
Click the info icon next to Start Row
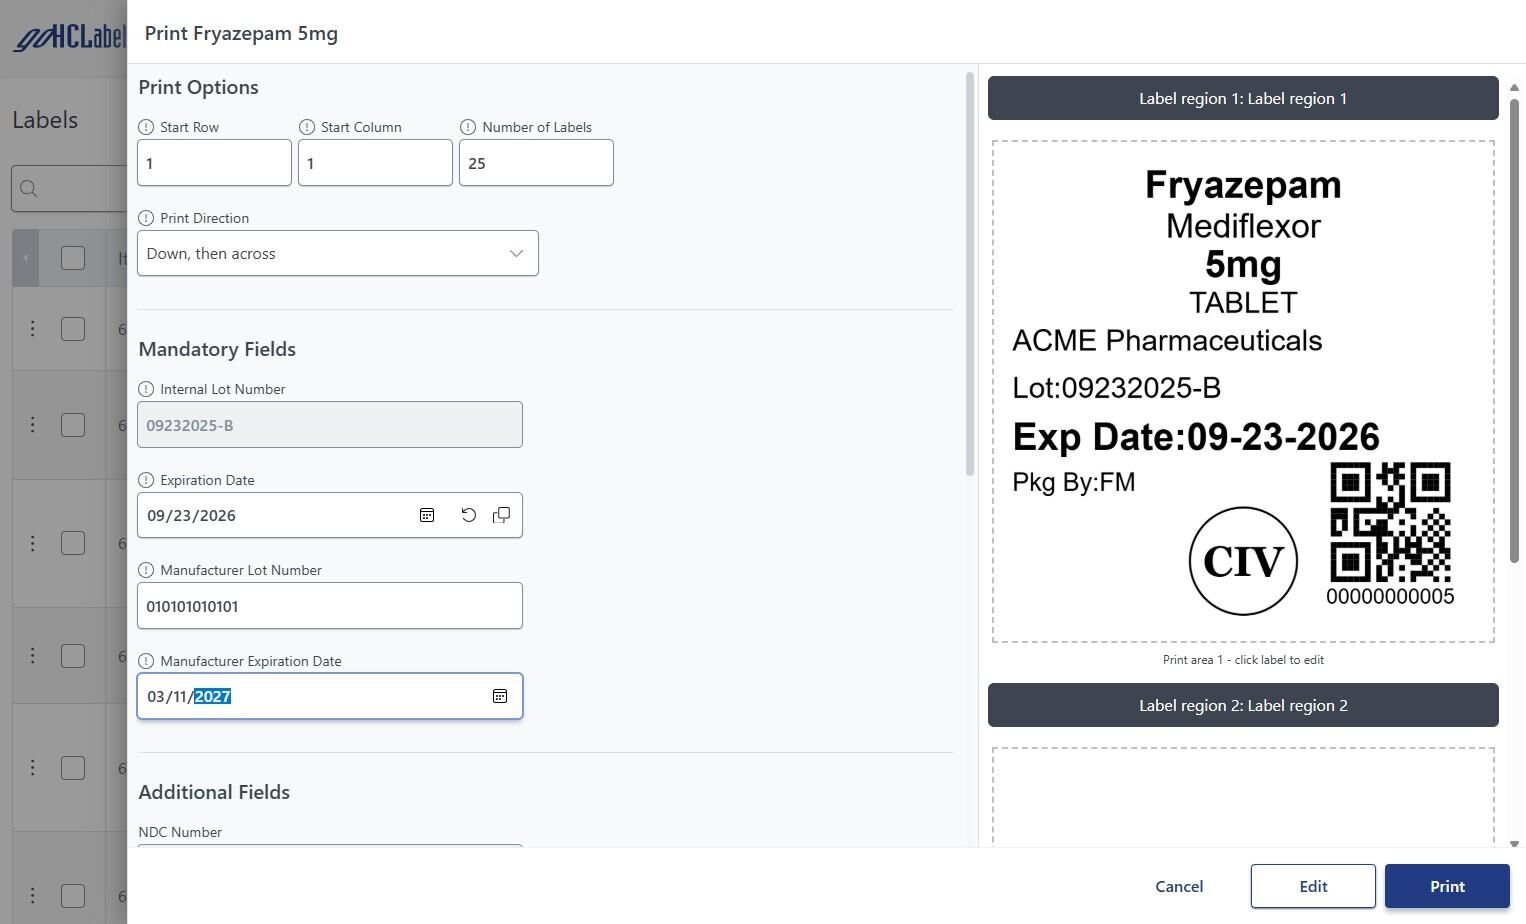pos(146,127)
